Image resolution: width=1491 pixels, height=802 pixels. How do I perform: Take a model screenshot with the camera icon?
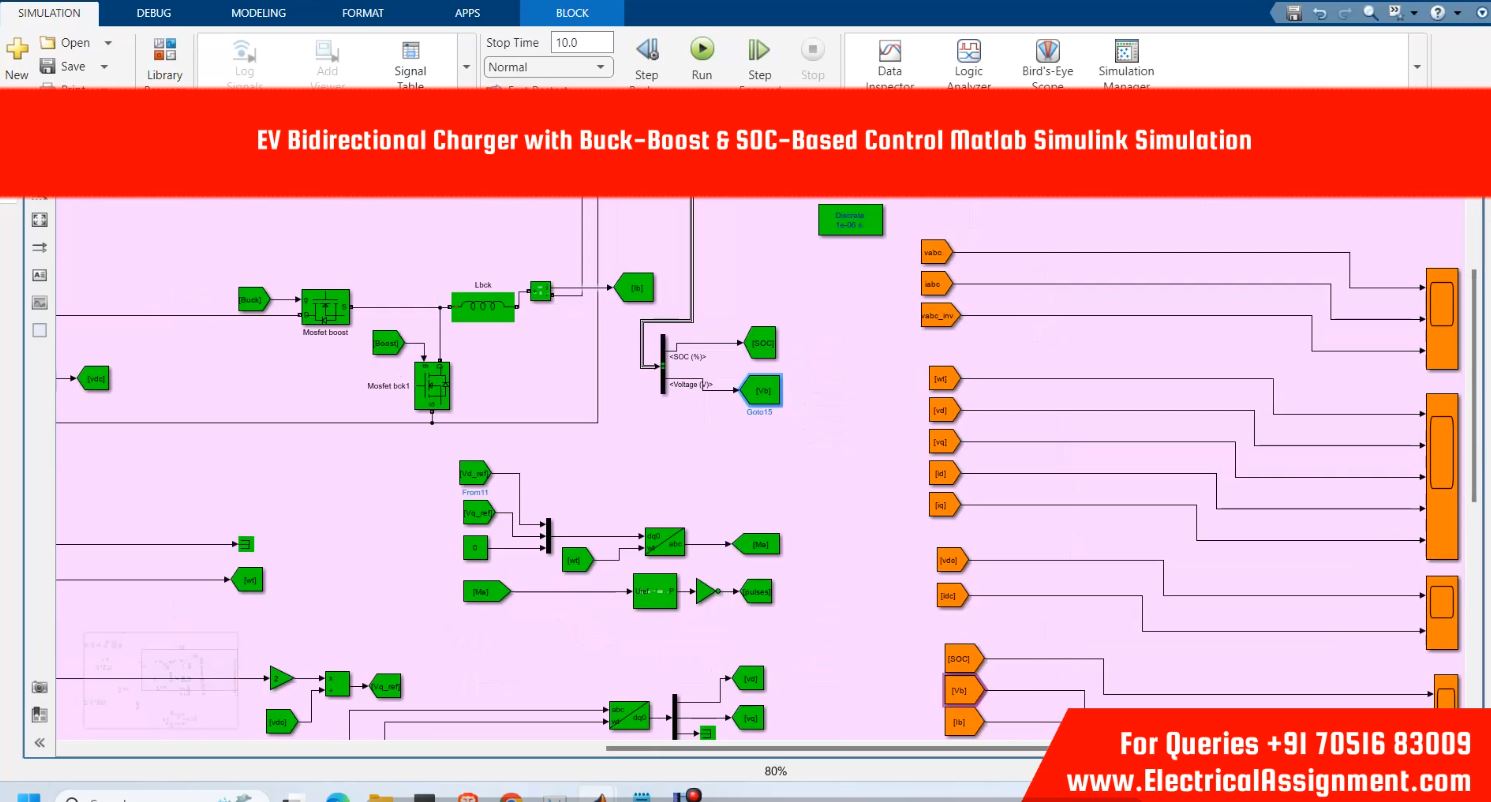40,687
